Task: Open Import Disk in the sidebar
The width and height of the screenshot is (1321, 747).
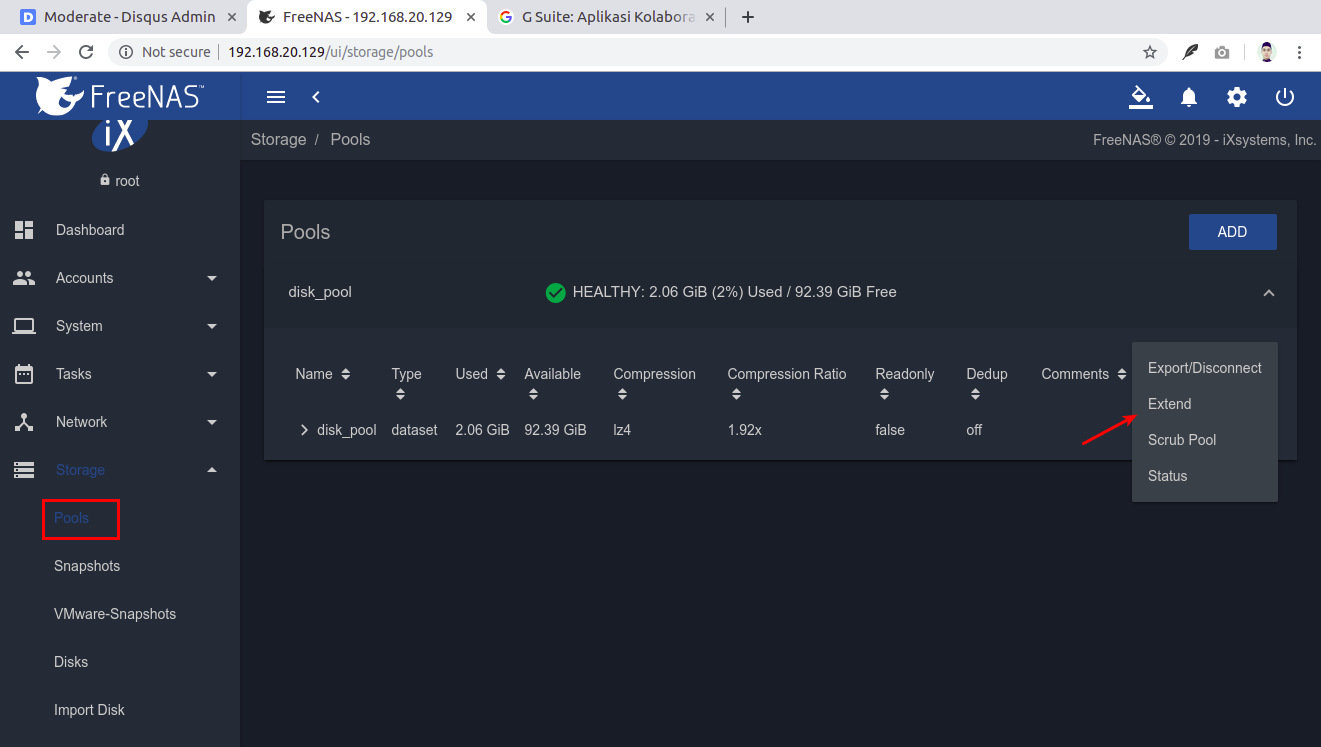Action: point(89,710)
